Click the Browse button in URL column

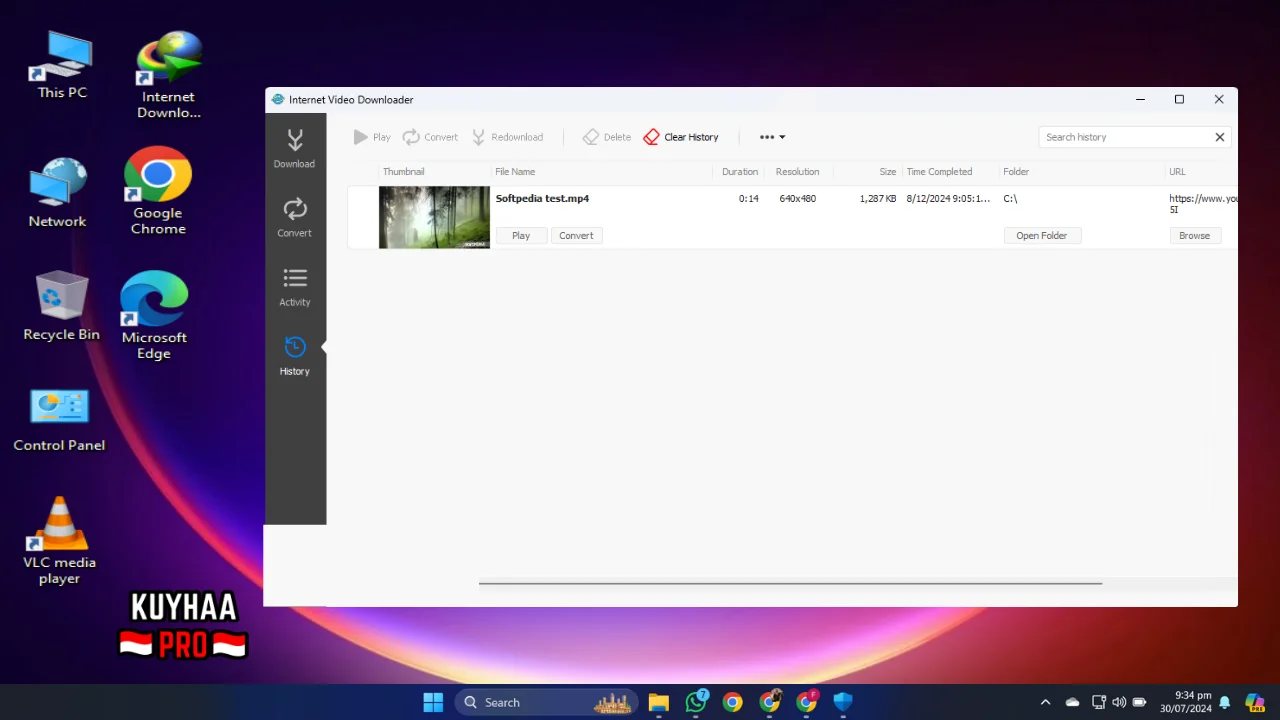point(1194,236)
